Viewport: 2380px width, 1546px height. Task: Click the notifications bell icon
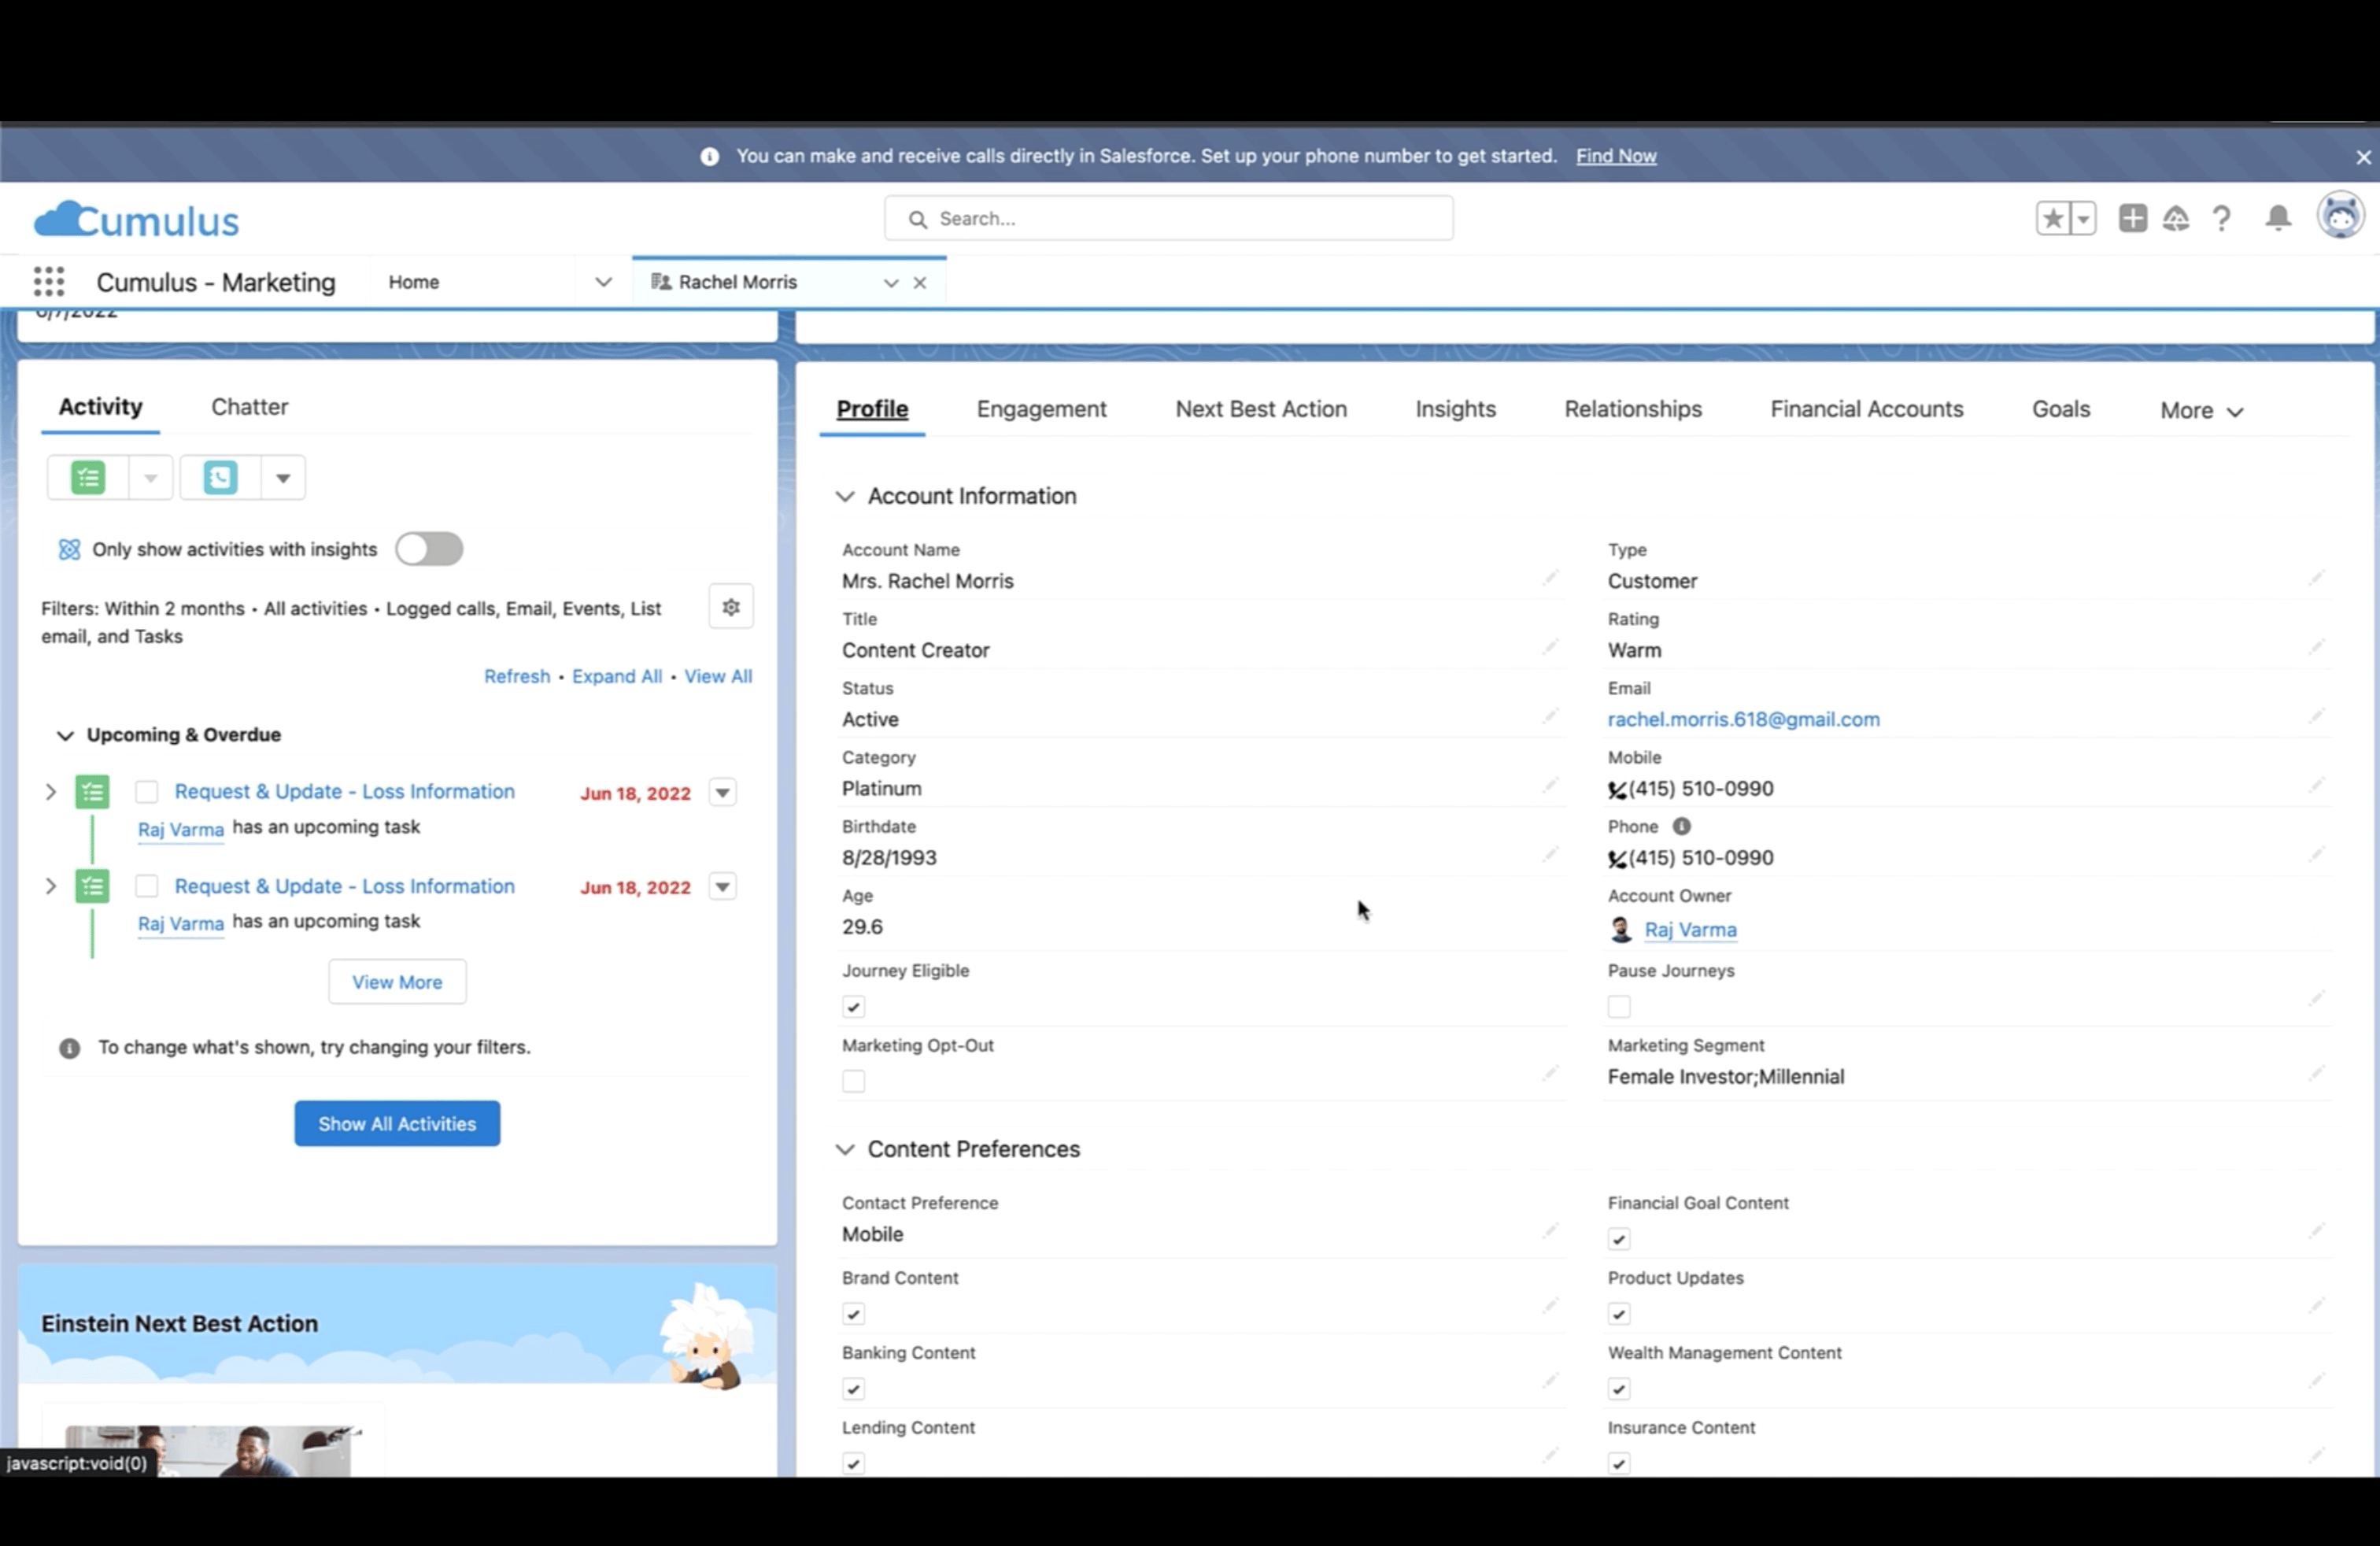[x=2278, y=218]
